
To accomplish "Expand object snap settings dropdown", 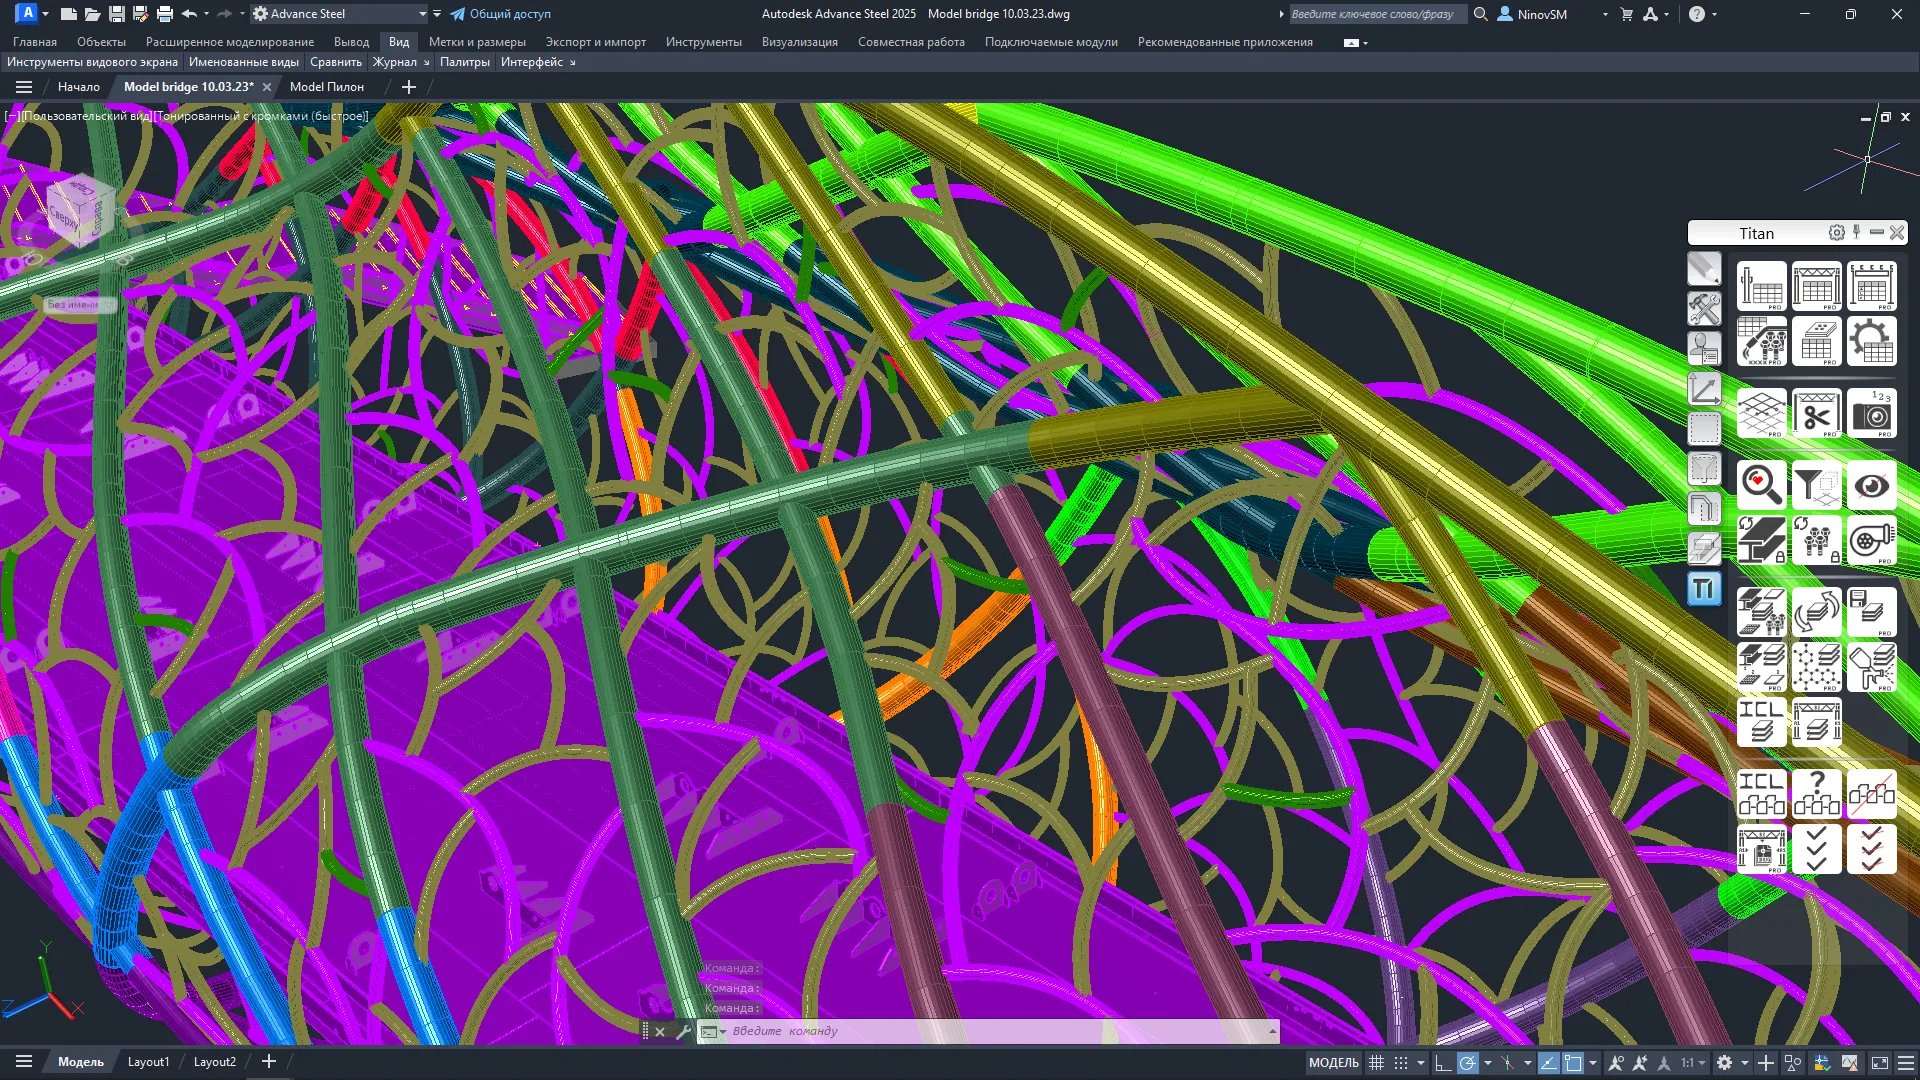I will 1593,1063.
